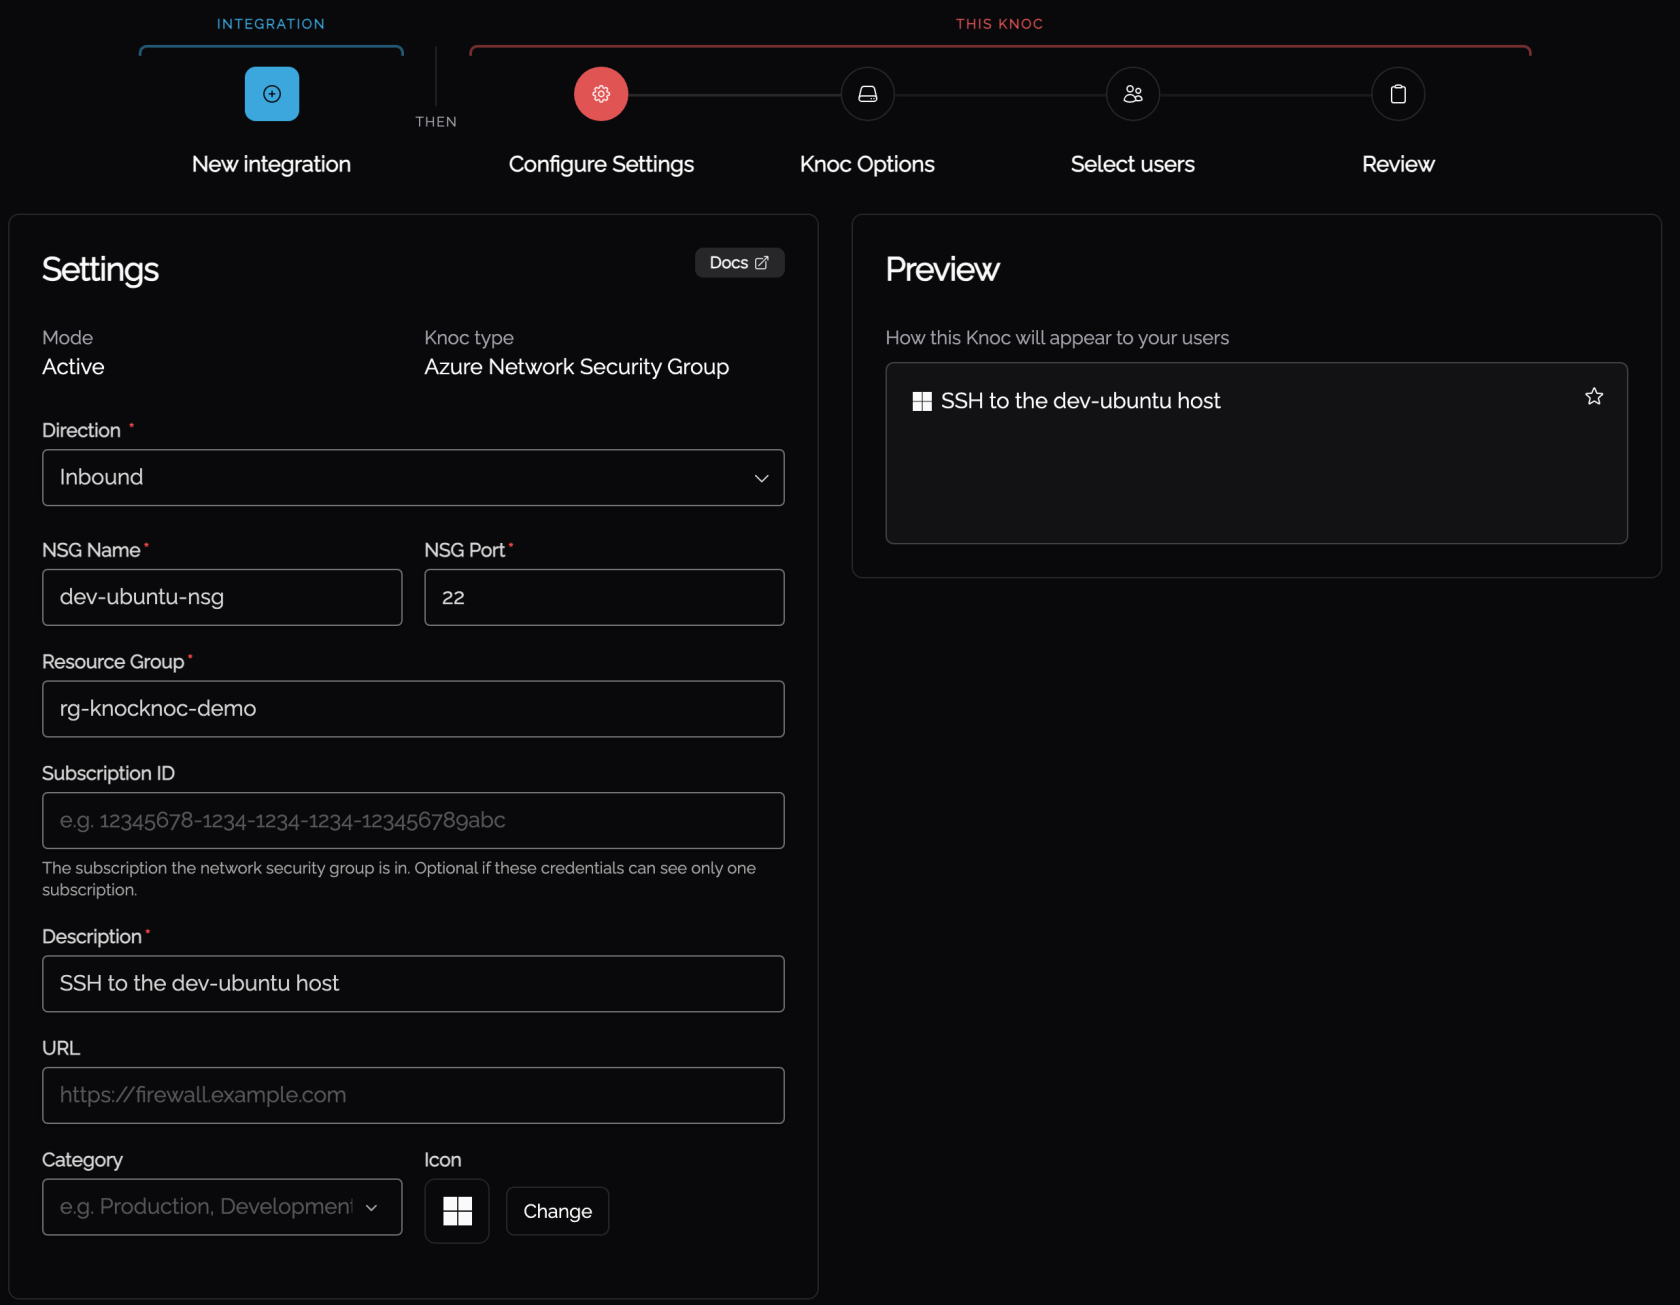The width and height of the screenshot is (1680, 1305).
Task: Select the New integration step label
Action: click(x=271, y=164)
